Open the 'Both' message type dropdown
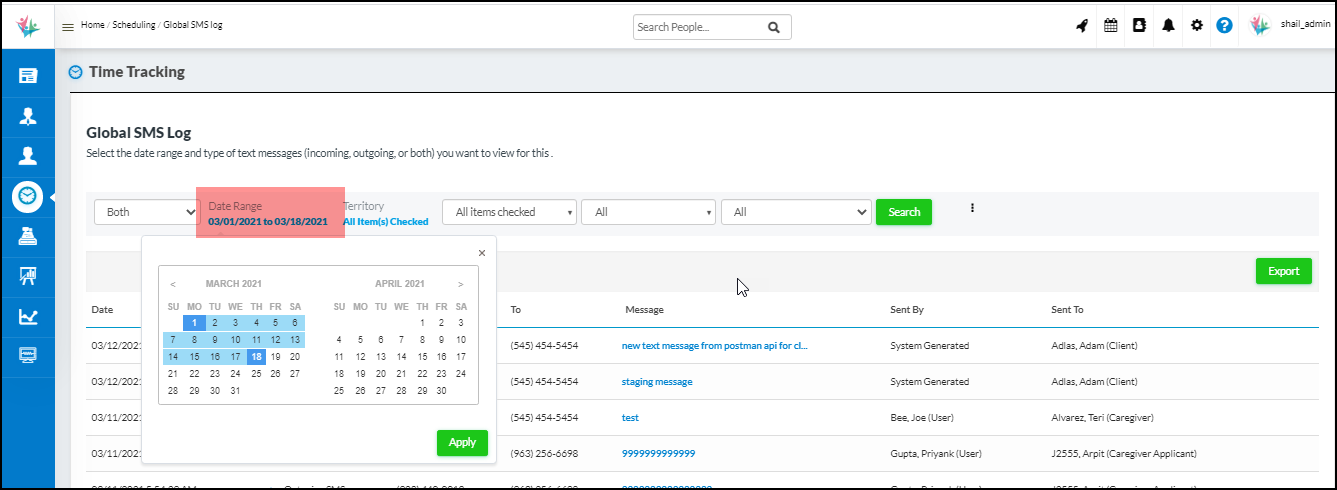 coord(147,212)
